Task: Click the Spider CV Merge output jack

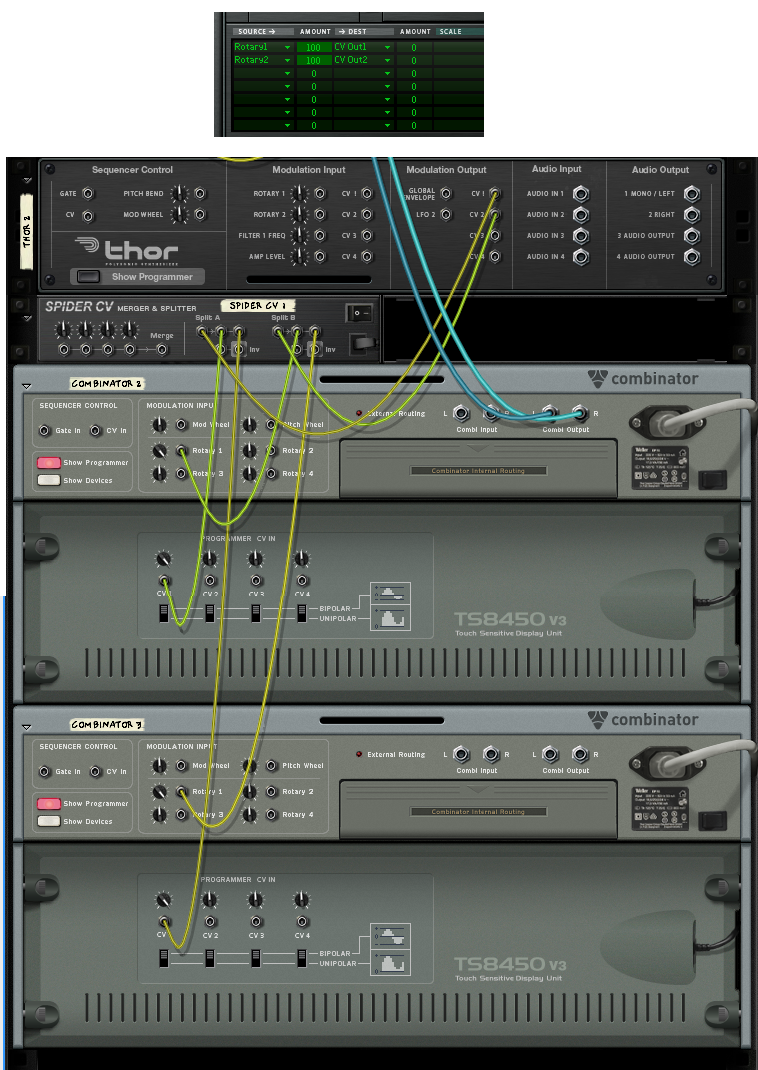Action: pyautogui.click(x=162, y=350)
